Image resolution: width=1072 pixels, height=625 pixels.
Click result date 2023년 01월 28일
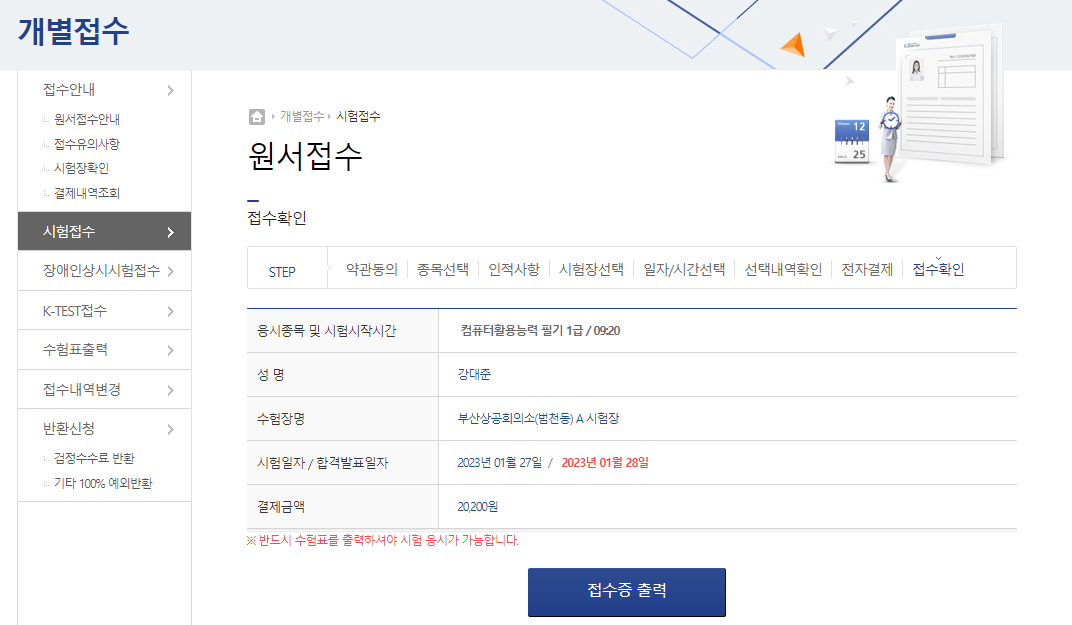[605, 463]
